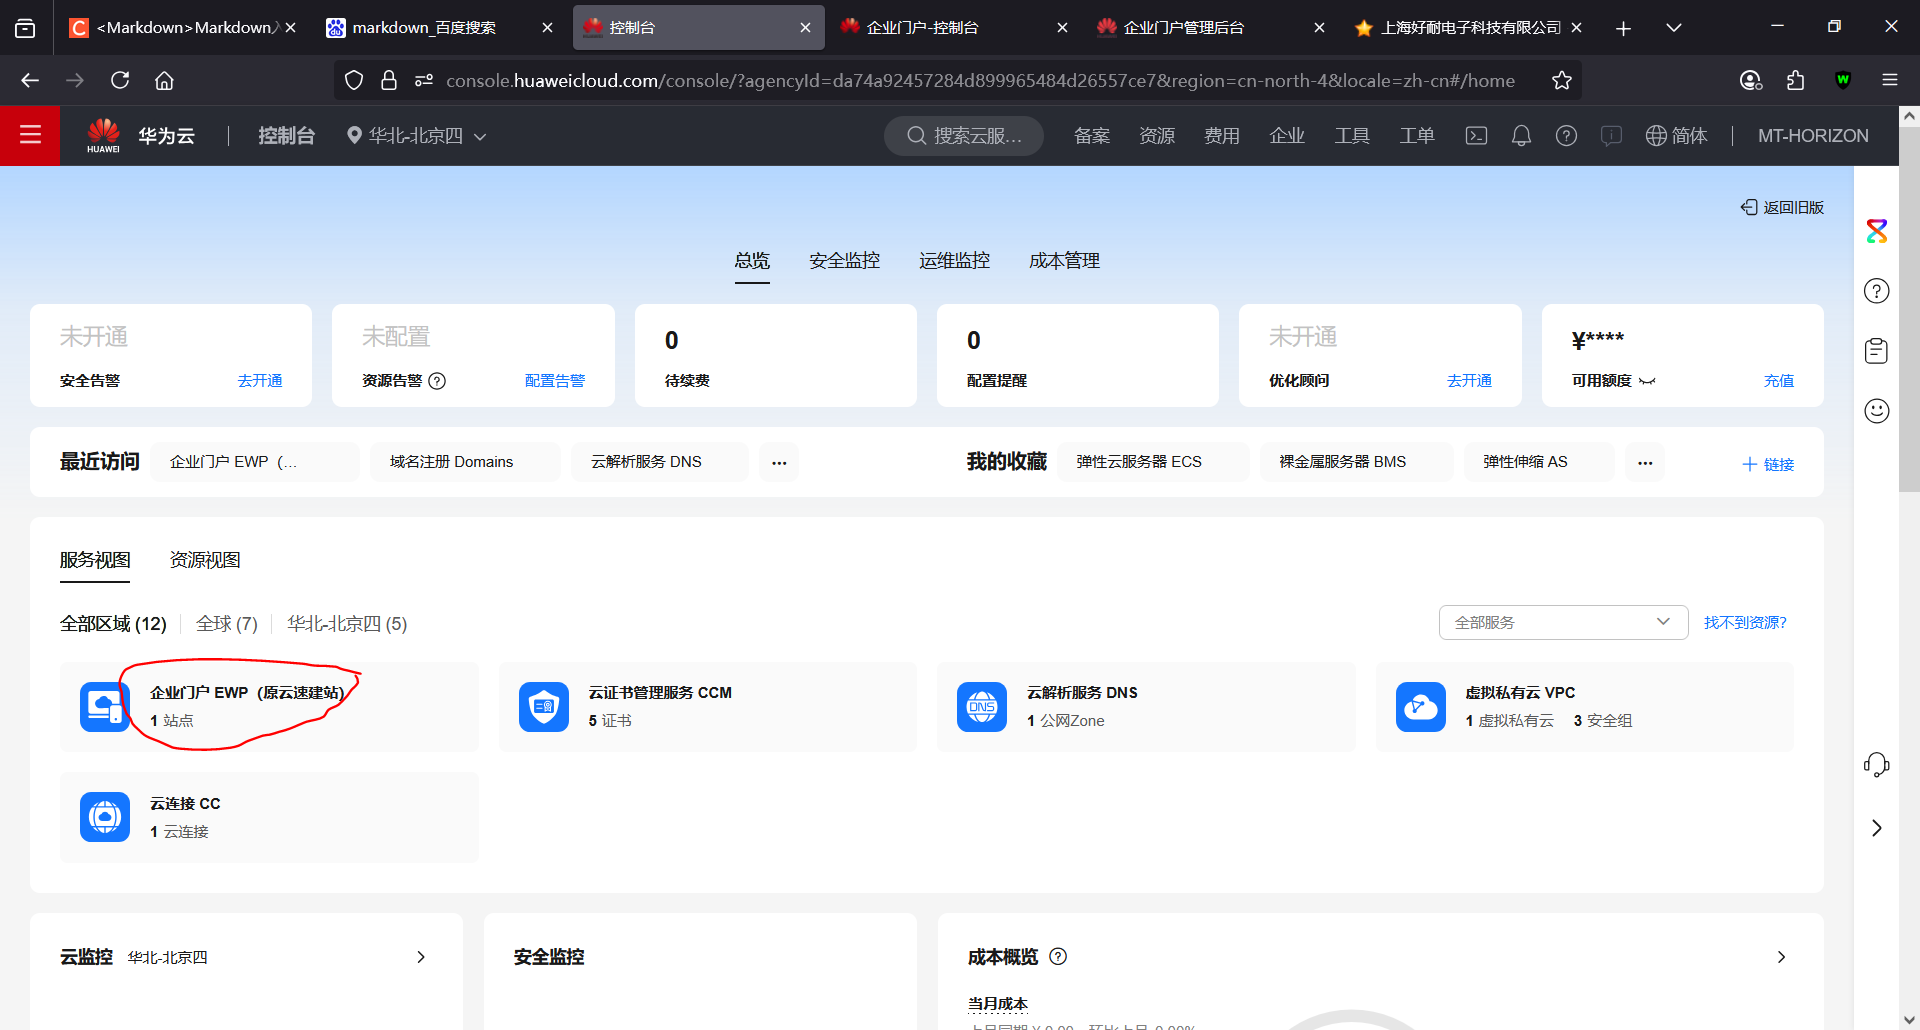Click the search magnifier icon

pyautogui.click(x=916, y=136)
